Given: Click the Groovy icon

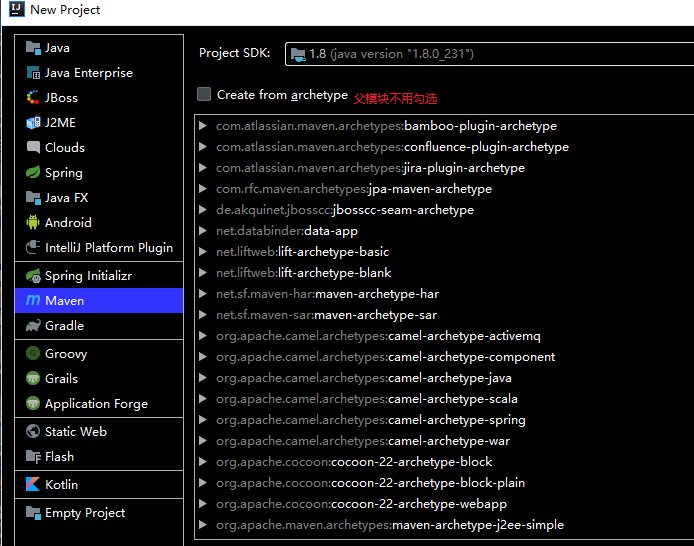Looking at the screenshot, I should pyautogui.click(x=33, y=354).
